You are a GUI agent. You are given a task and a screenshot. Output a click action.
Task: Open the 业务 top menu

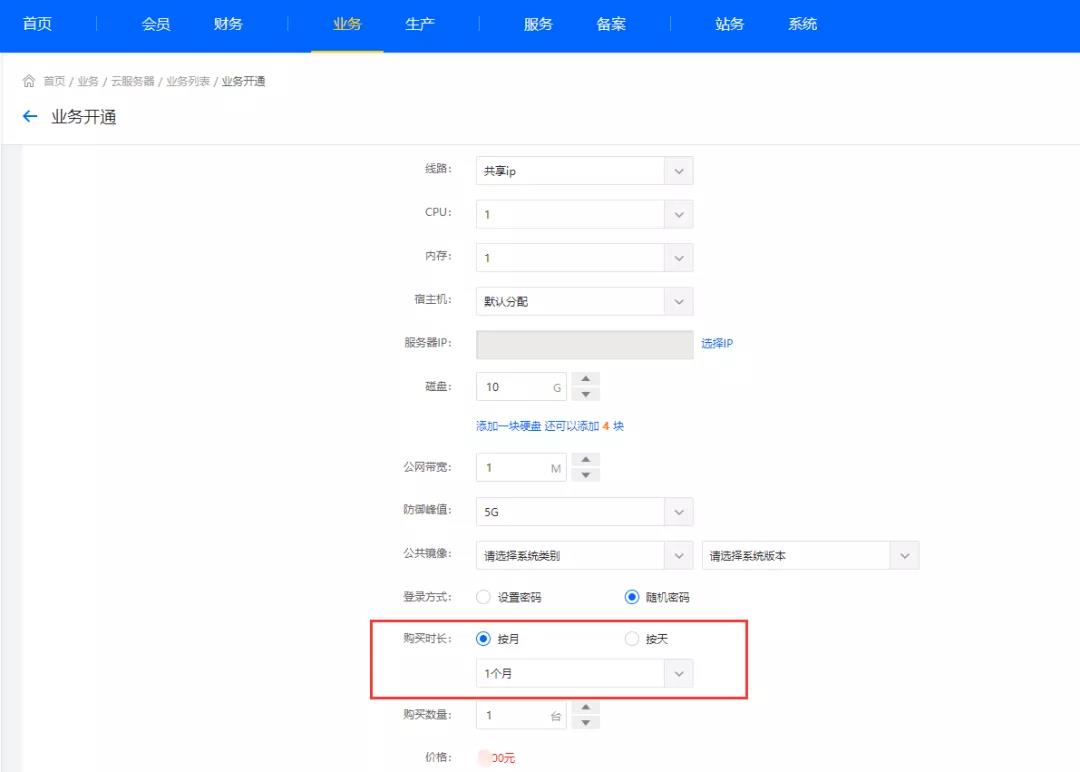click(347, 24)
